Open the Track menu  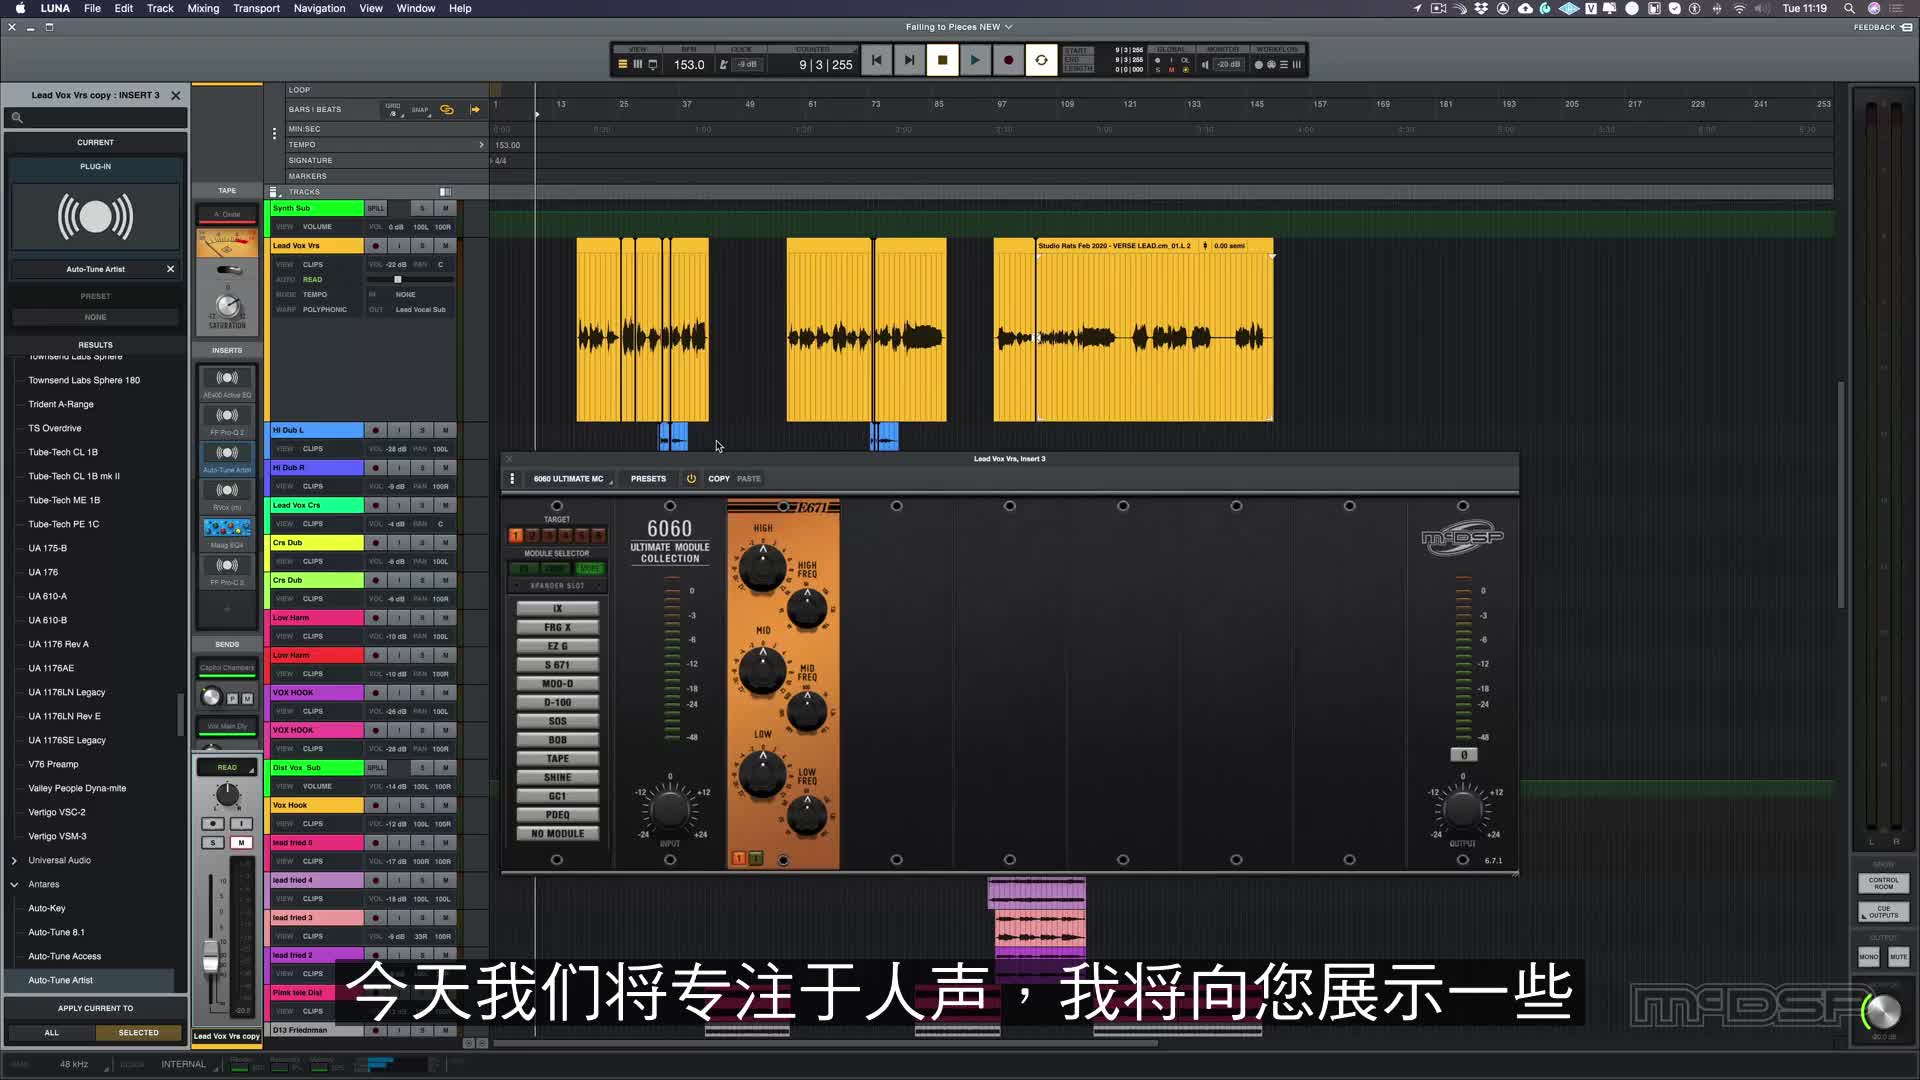(x=160, y=8)
